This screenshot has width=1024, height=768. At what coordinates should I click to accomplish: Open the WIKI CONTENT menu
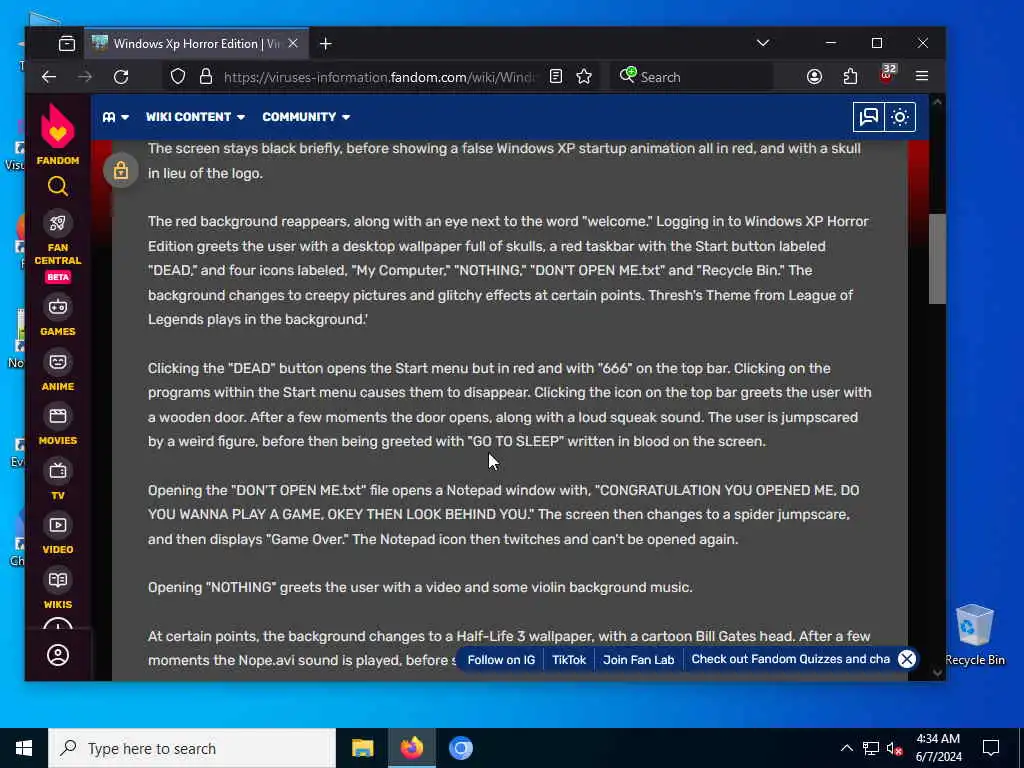pos(195,117)
